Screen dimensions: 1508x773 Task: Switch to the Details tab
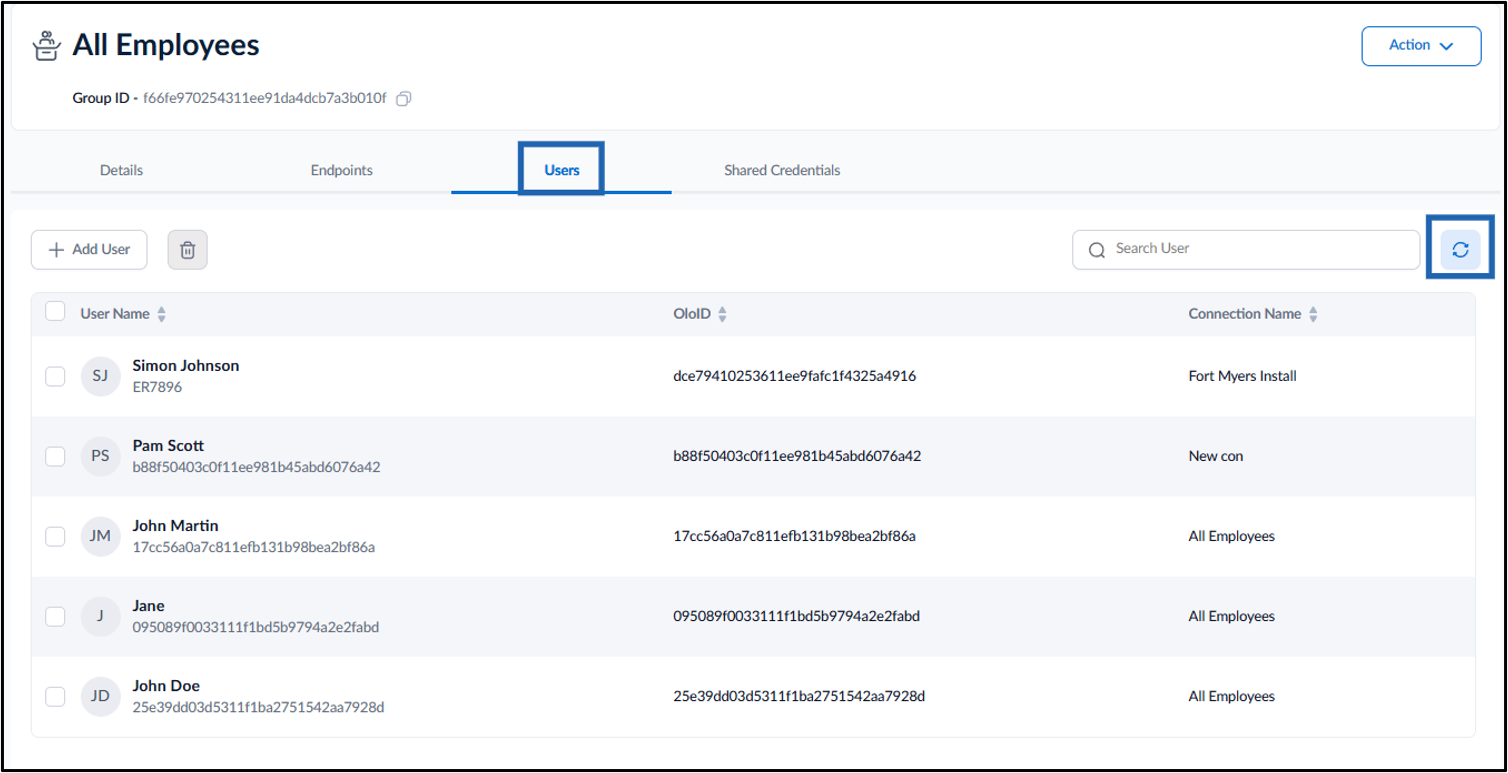click(121, 170)
